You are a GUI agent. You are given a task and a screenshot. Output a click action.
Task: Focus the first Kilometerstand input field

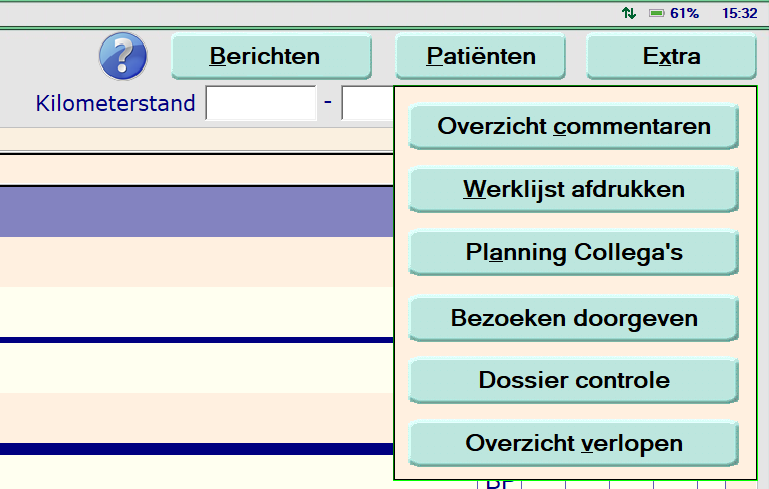[x=261, y=103]
